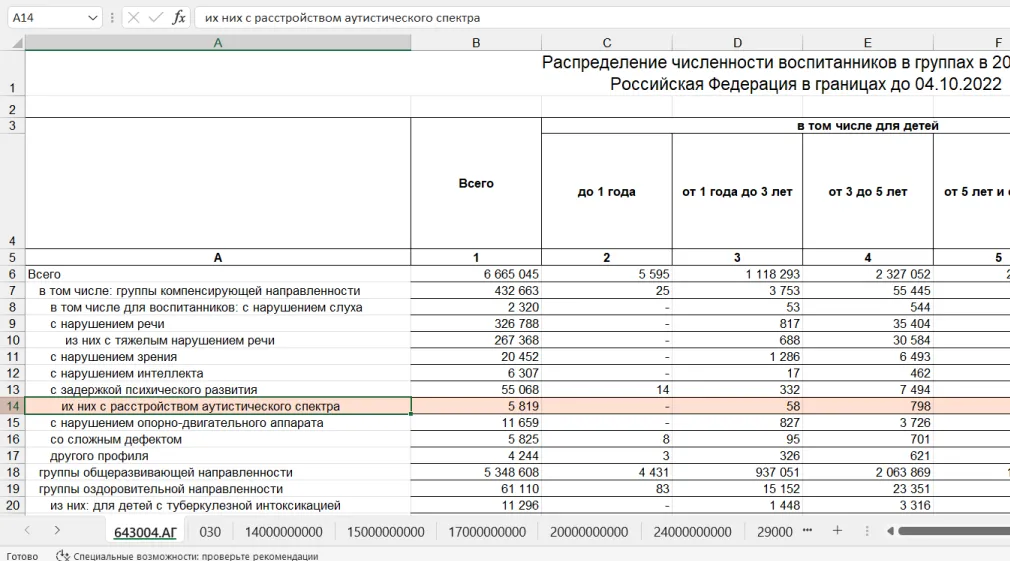This screenshot has width=1010, height=561.
Task: Click the accessibility status bar icon
Action: click(62, 555)
